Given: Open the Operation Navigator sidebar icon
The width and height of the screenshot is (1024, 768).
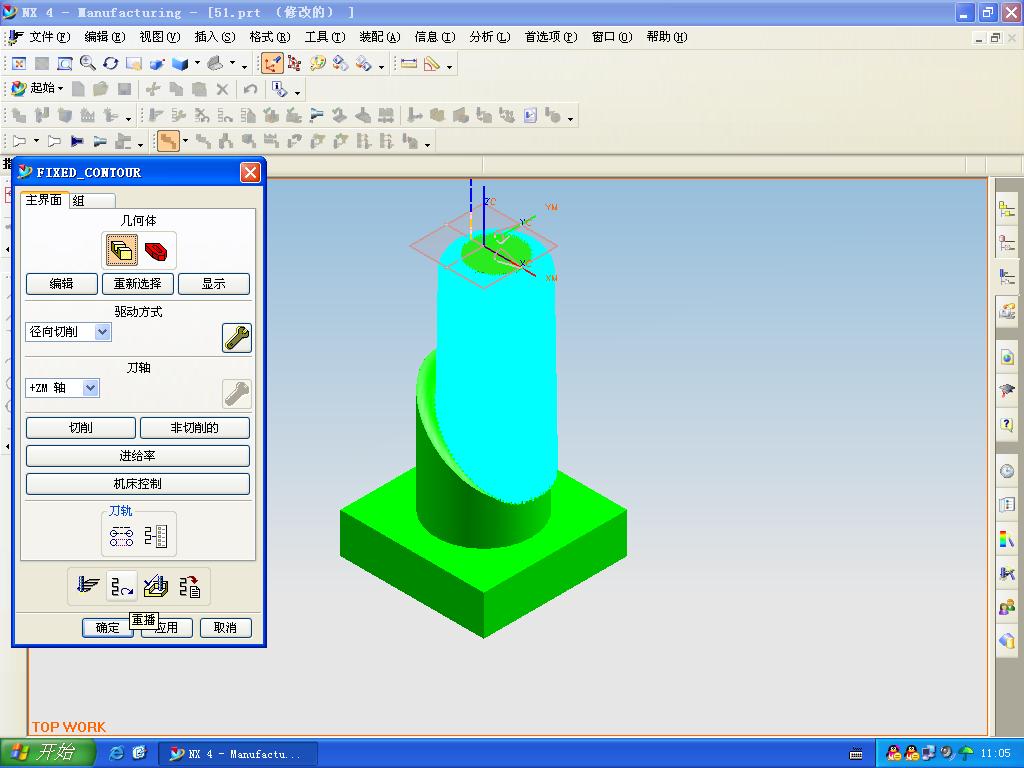Looking at the screenshot, I should (x=1006, y=276).
